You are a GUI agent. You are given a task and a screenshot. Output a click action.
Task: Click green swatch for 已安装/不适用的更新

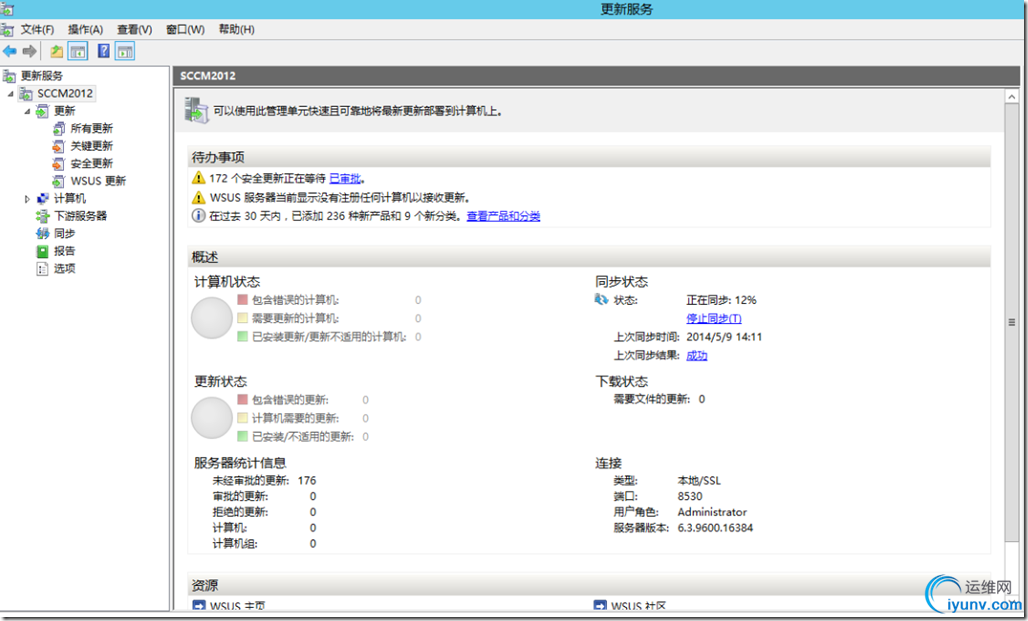(243, 436)
